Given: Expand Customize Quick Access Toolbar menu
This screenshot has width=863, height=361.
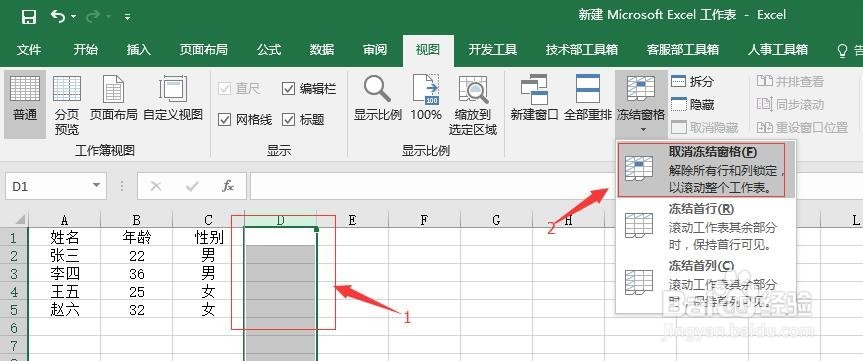Looking at the screenshot, I should 127,17.
